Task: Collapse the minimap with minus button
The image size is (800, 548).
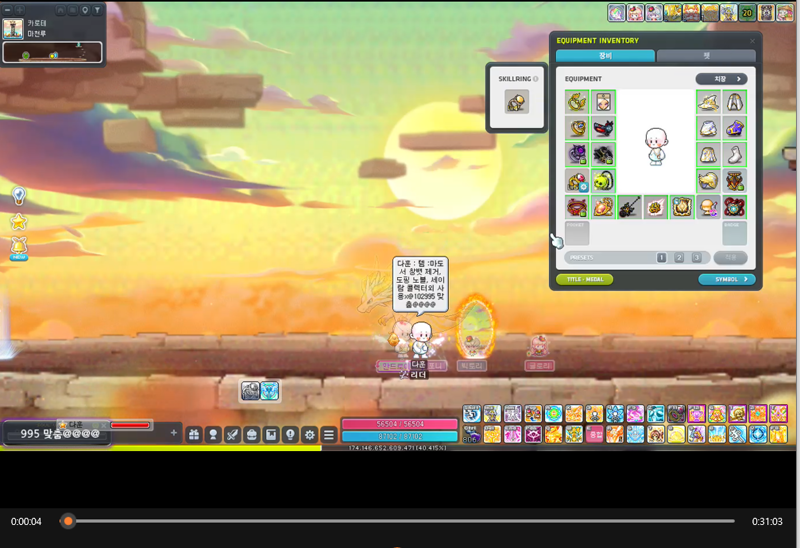Action: [x=8, y=10]
